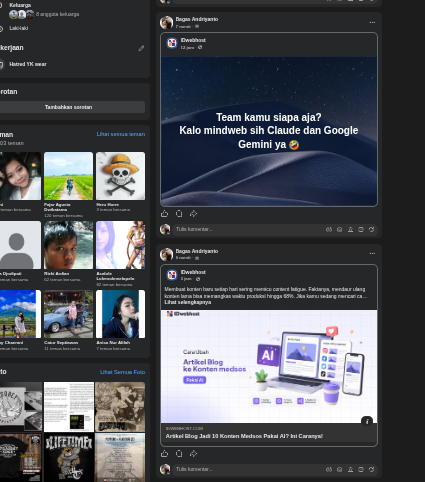Open Bagas Andriyanto avatar on the second post
Screen dimensions: 425x482
[x=166, y=254]
